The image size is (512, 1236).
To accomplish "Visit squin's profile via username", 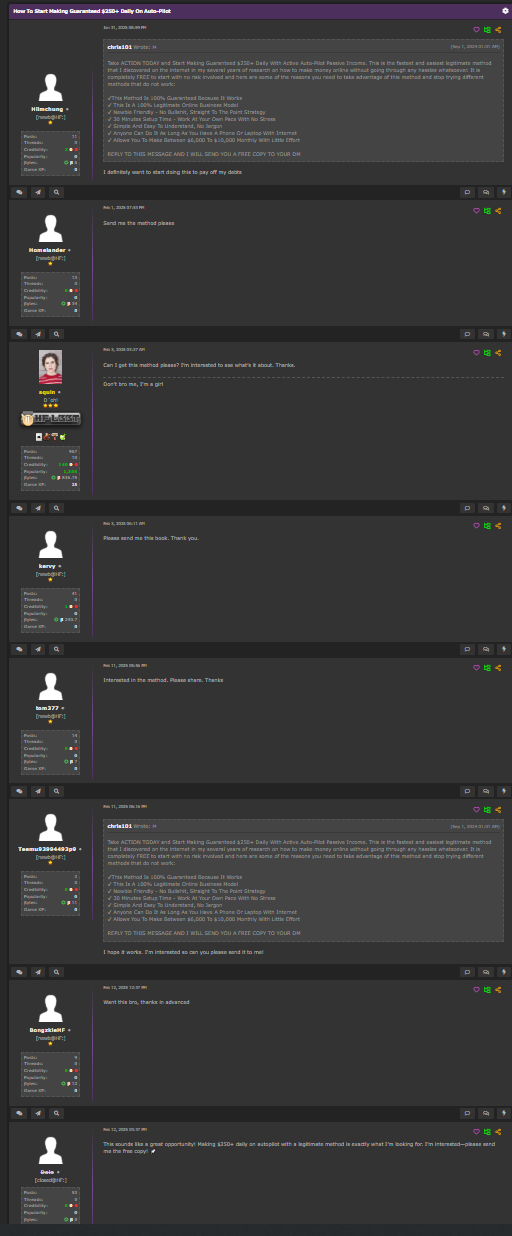I will 48,392.
